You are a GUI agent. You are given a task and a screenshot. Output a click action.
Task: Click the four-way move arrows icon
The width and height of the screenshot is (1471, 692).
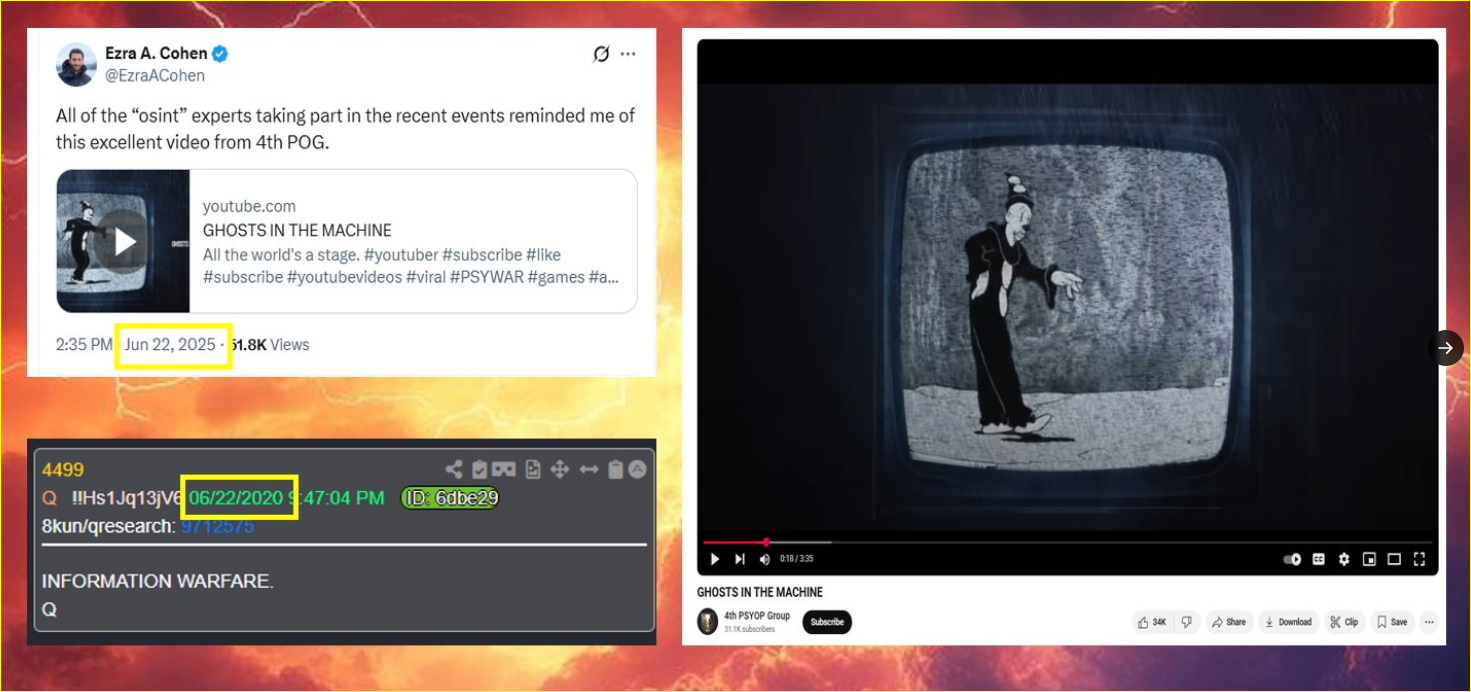pos(560,469)
